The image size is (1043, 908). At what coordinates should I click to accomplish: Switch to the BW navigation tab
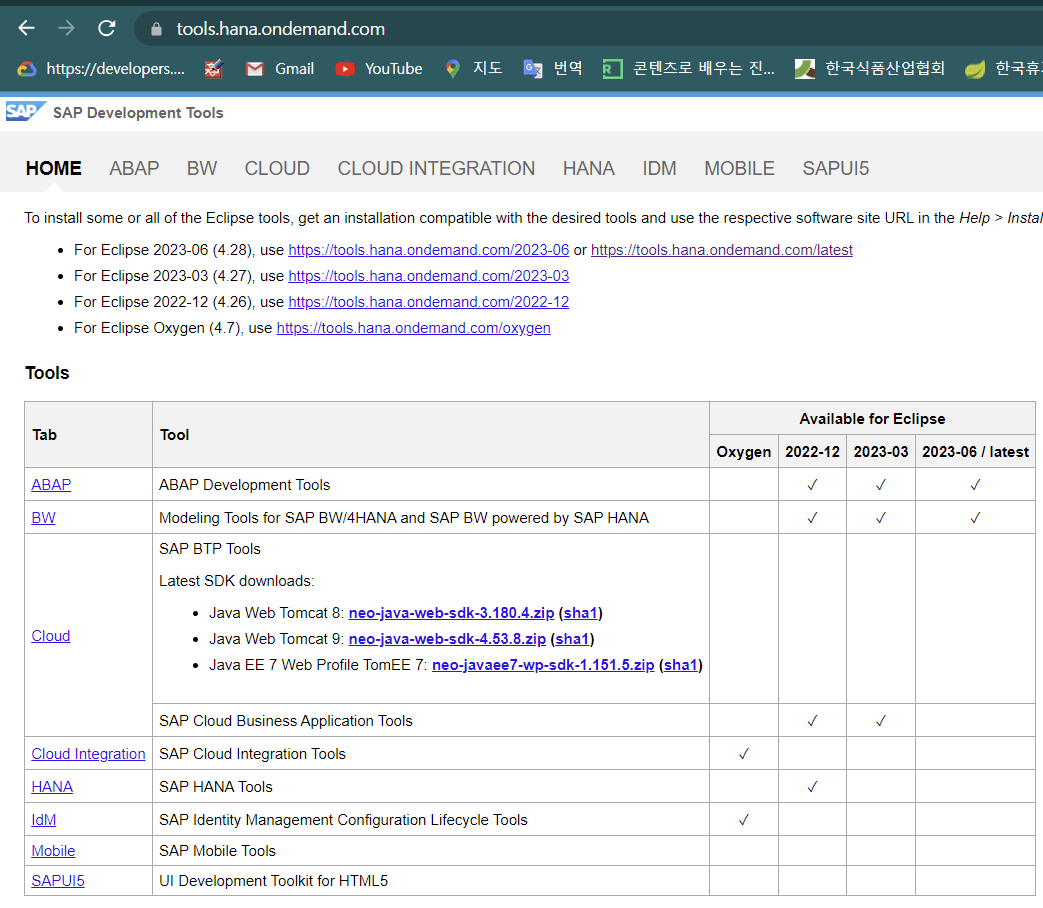[202, 168]
